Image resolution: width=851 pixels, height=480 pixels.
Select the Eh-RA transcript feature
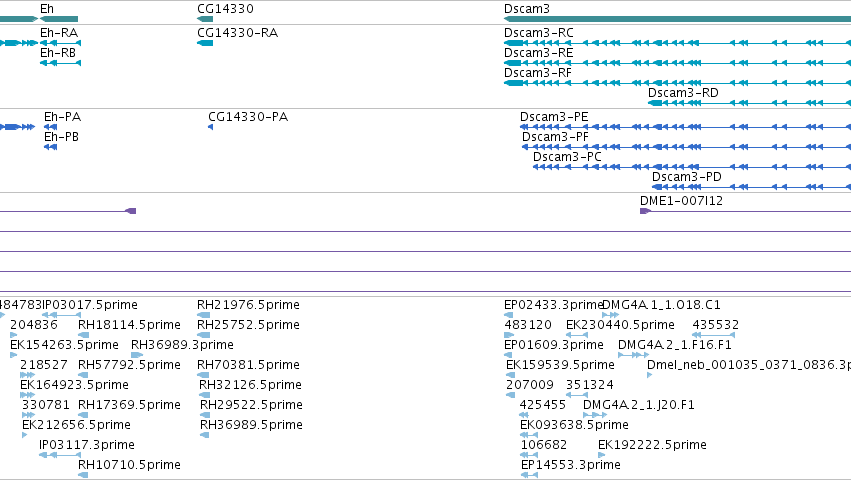coord(60,43)
